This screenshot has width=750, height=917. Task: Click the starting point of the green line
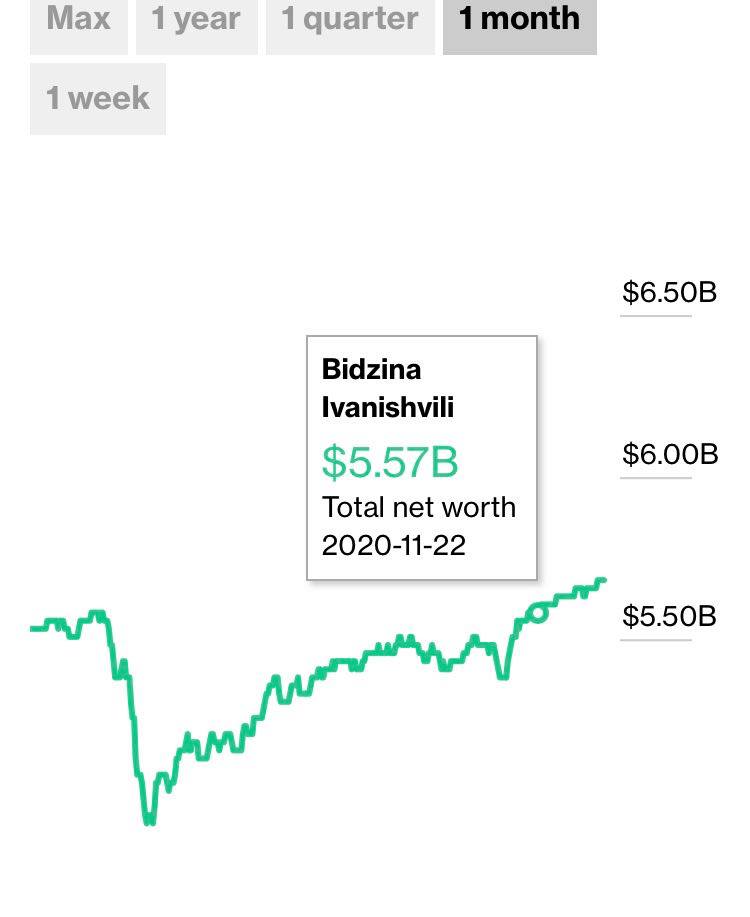point(33,629)
